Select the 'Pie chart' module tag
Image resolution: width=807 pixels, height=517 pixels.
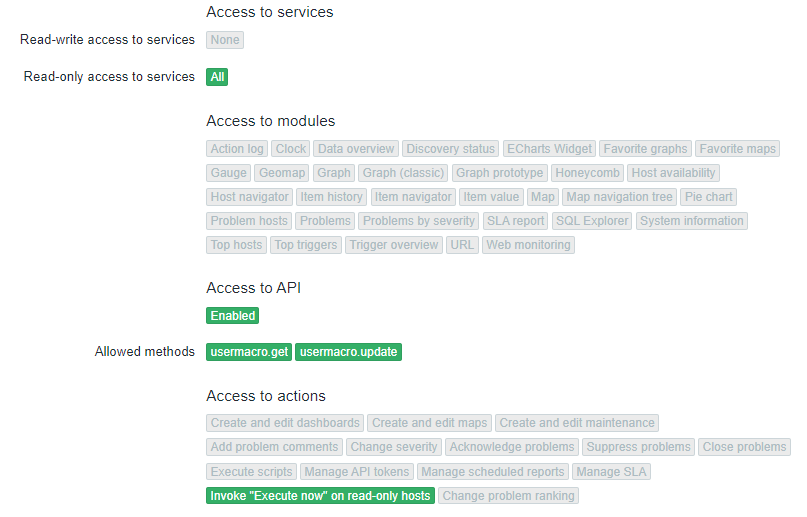709,197
